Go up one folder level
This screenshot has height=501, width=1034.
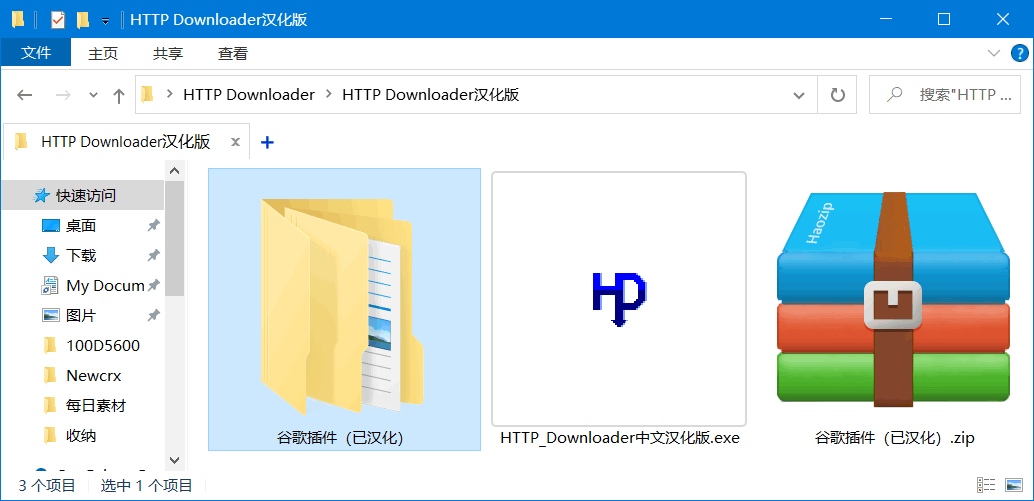pos(119,96)
